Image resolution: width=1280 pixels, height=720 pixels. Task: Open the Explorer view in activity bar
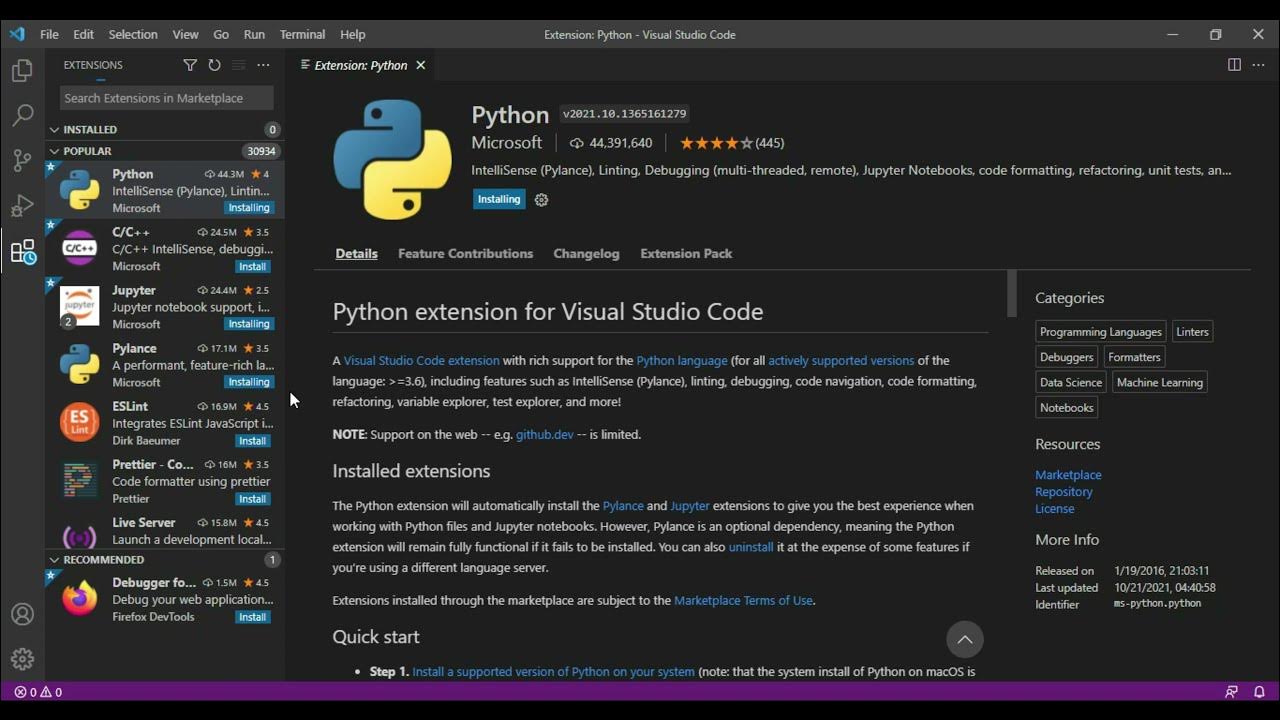22,71
